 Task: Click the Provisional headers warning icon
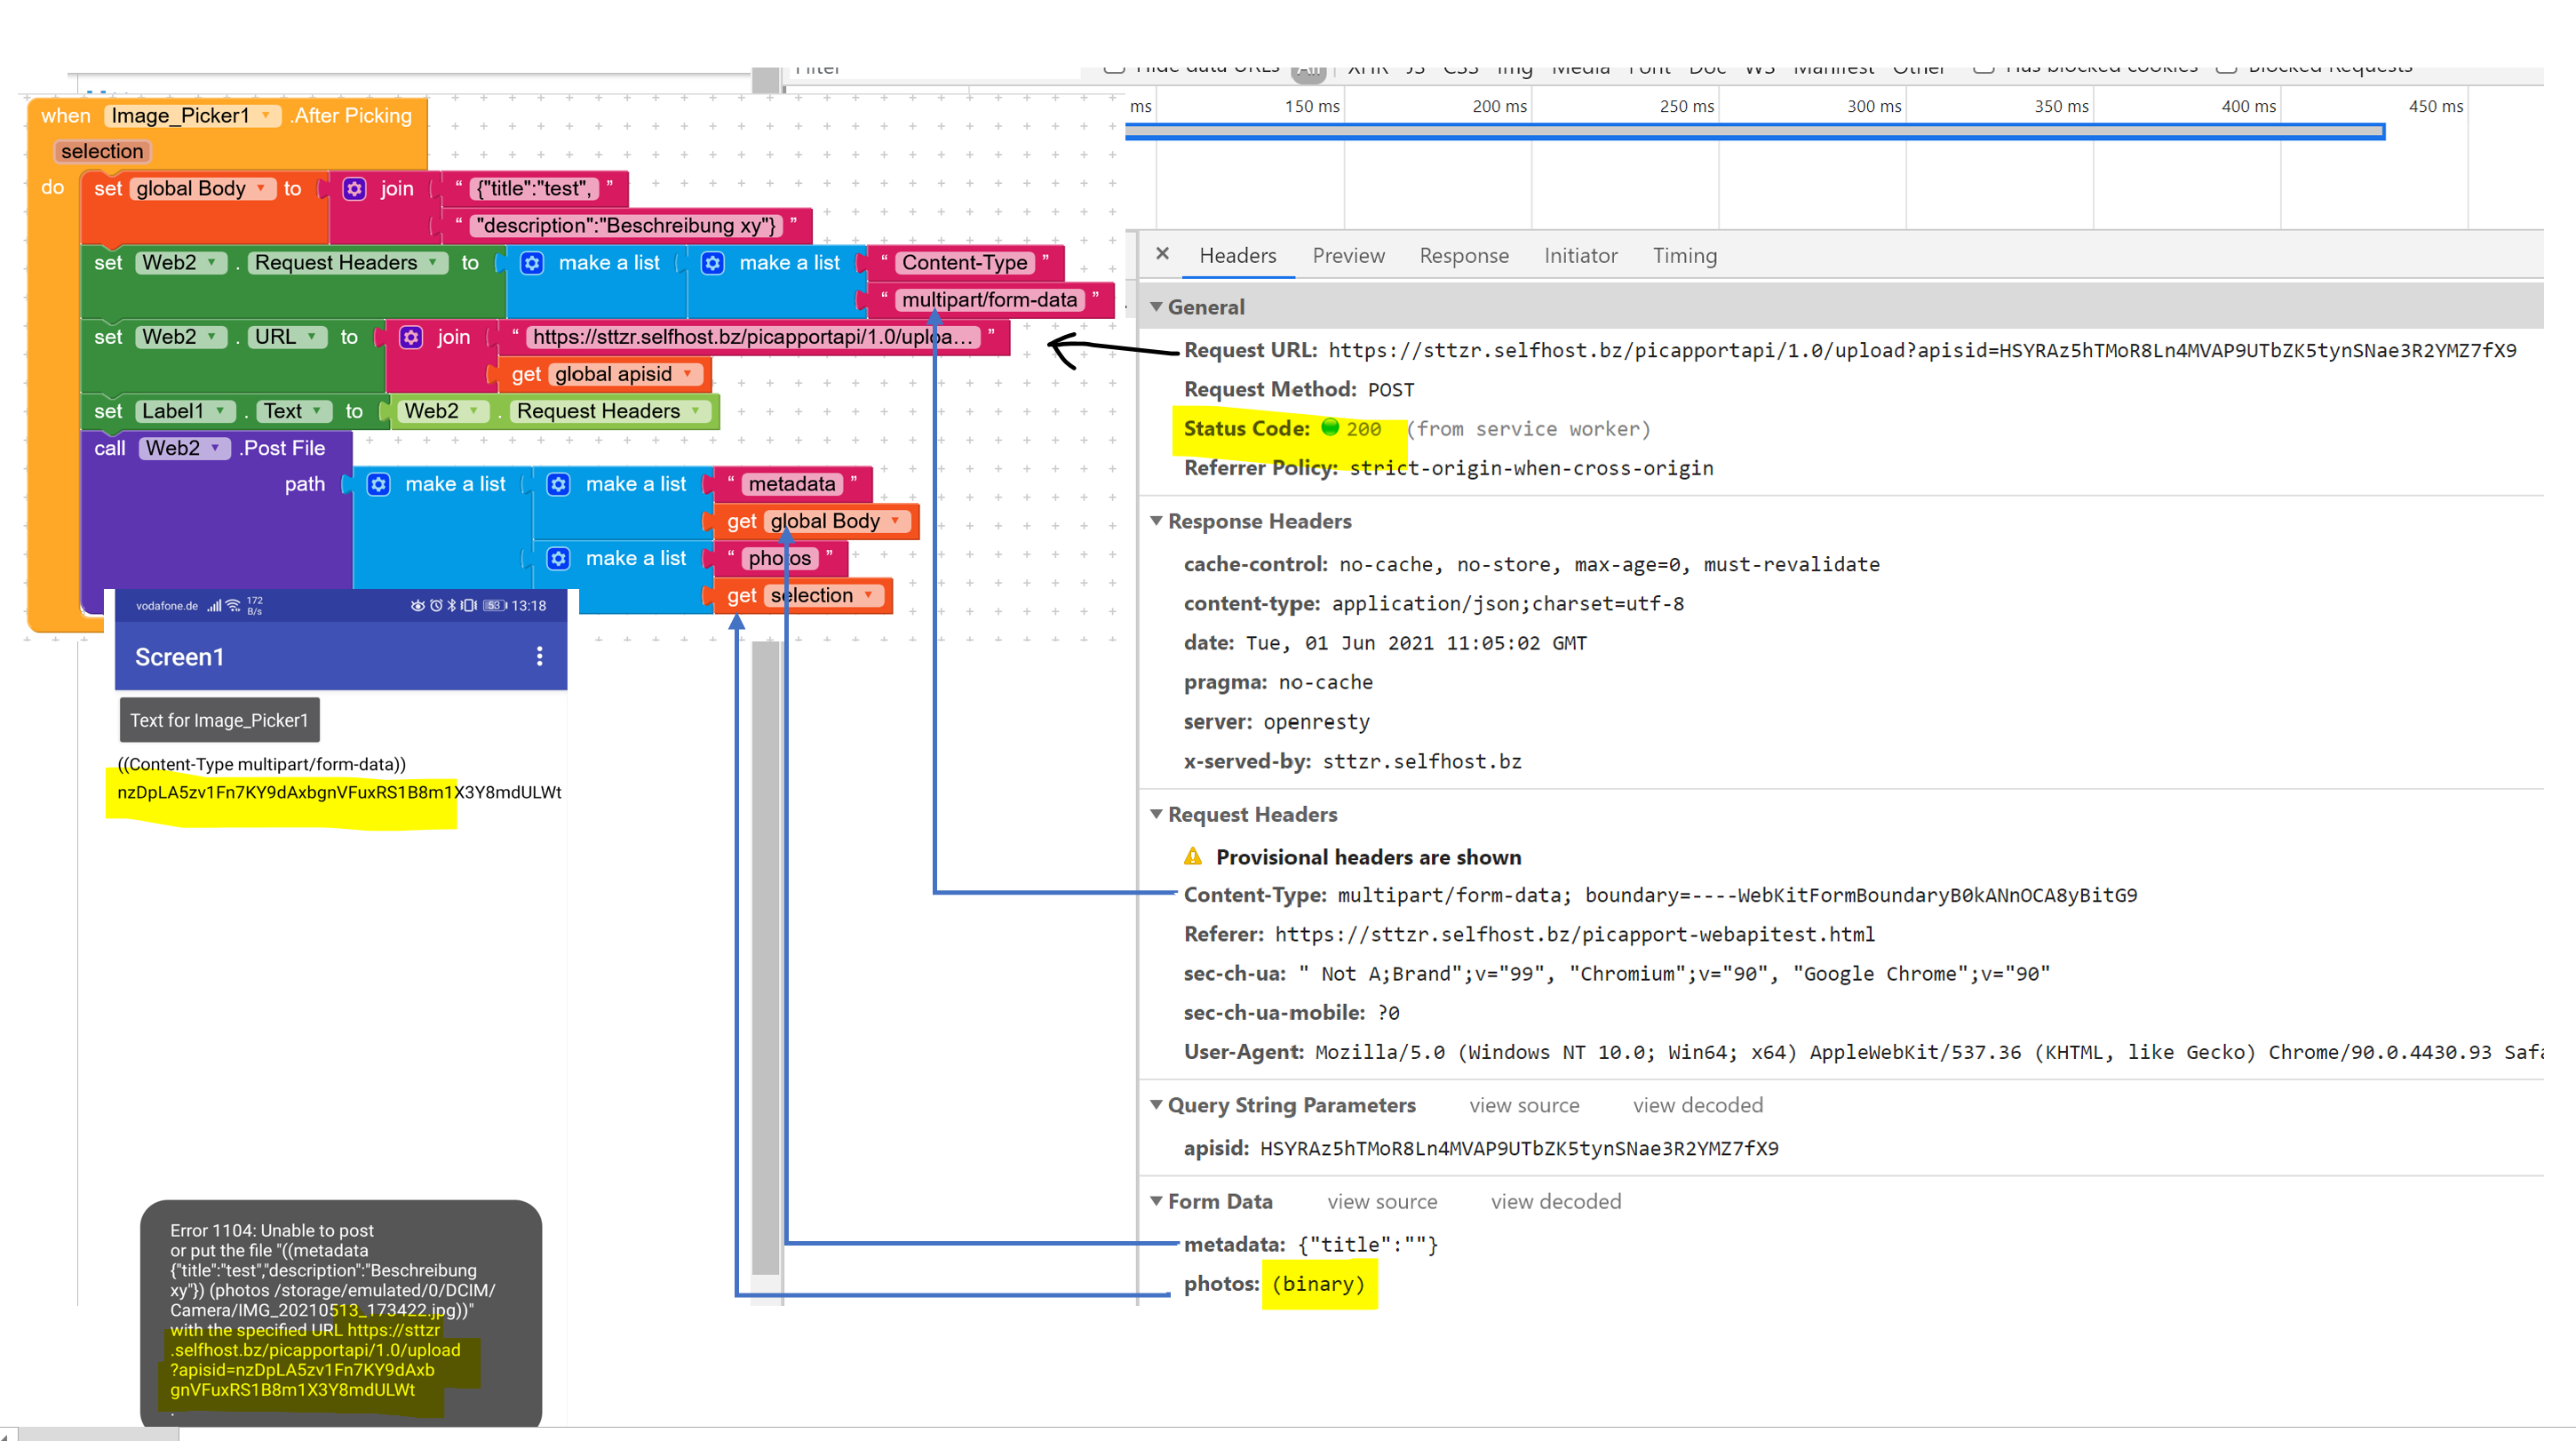pyautogui.click(x=1193, y=857)
